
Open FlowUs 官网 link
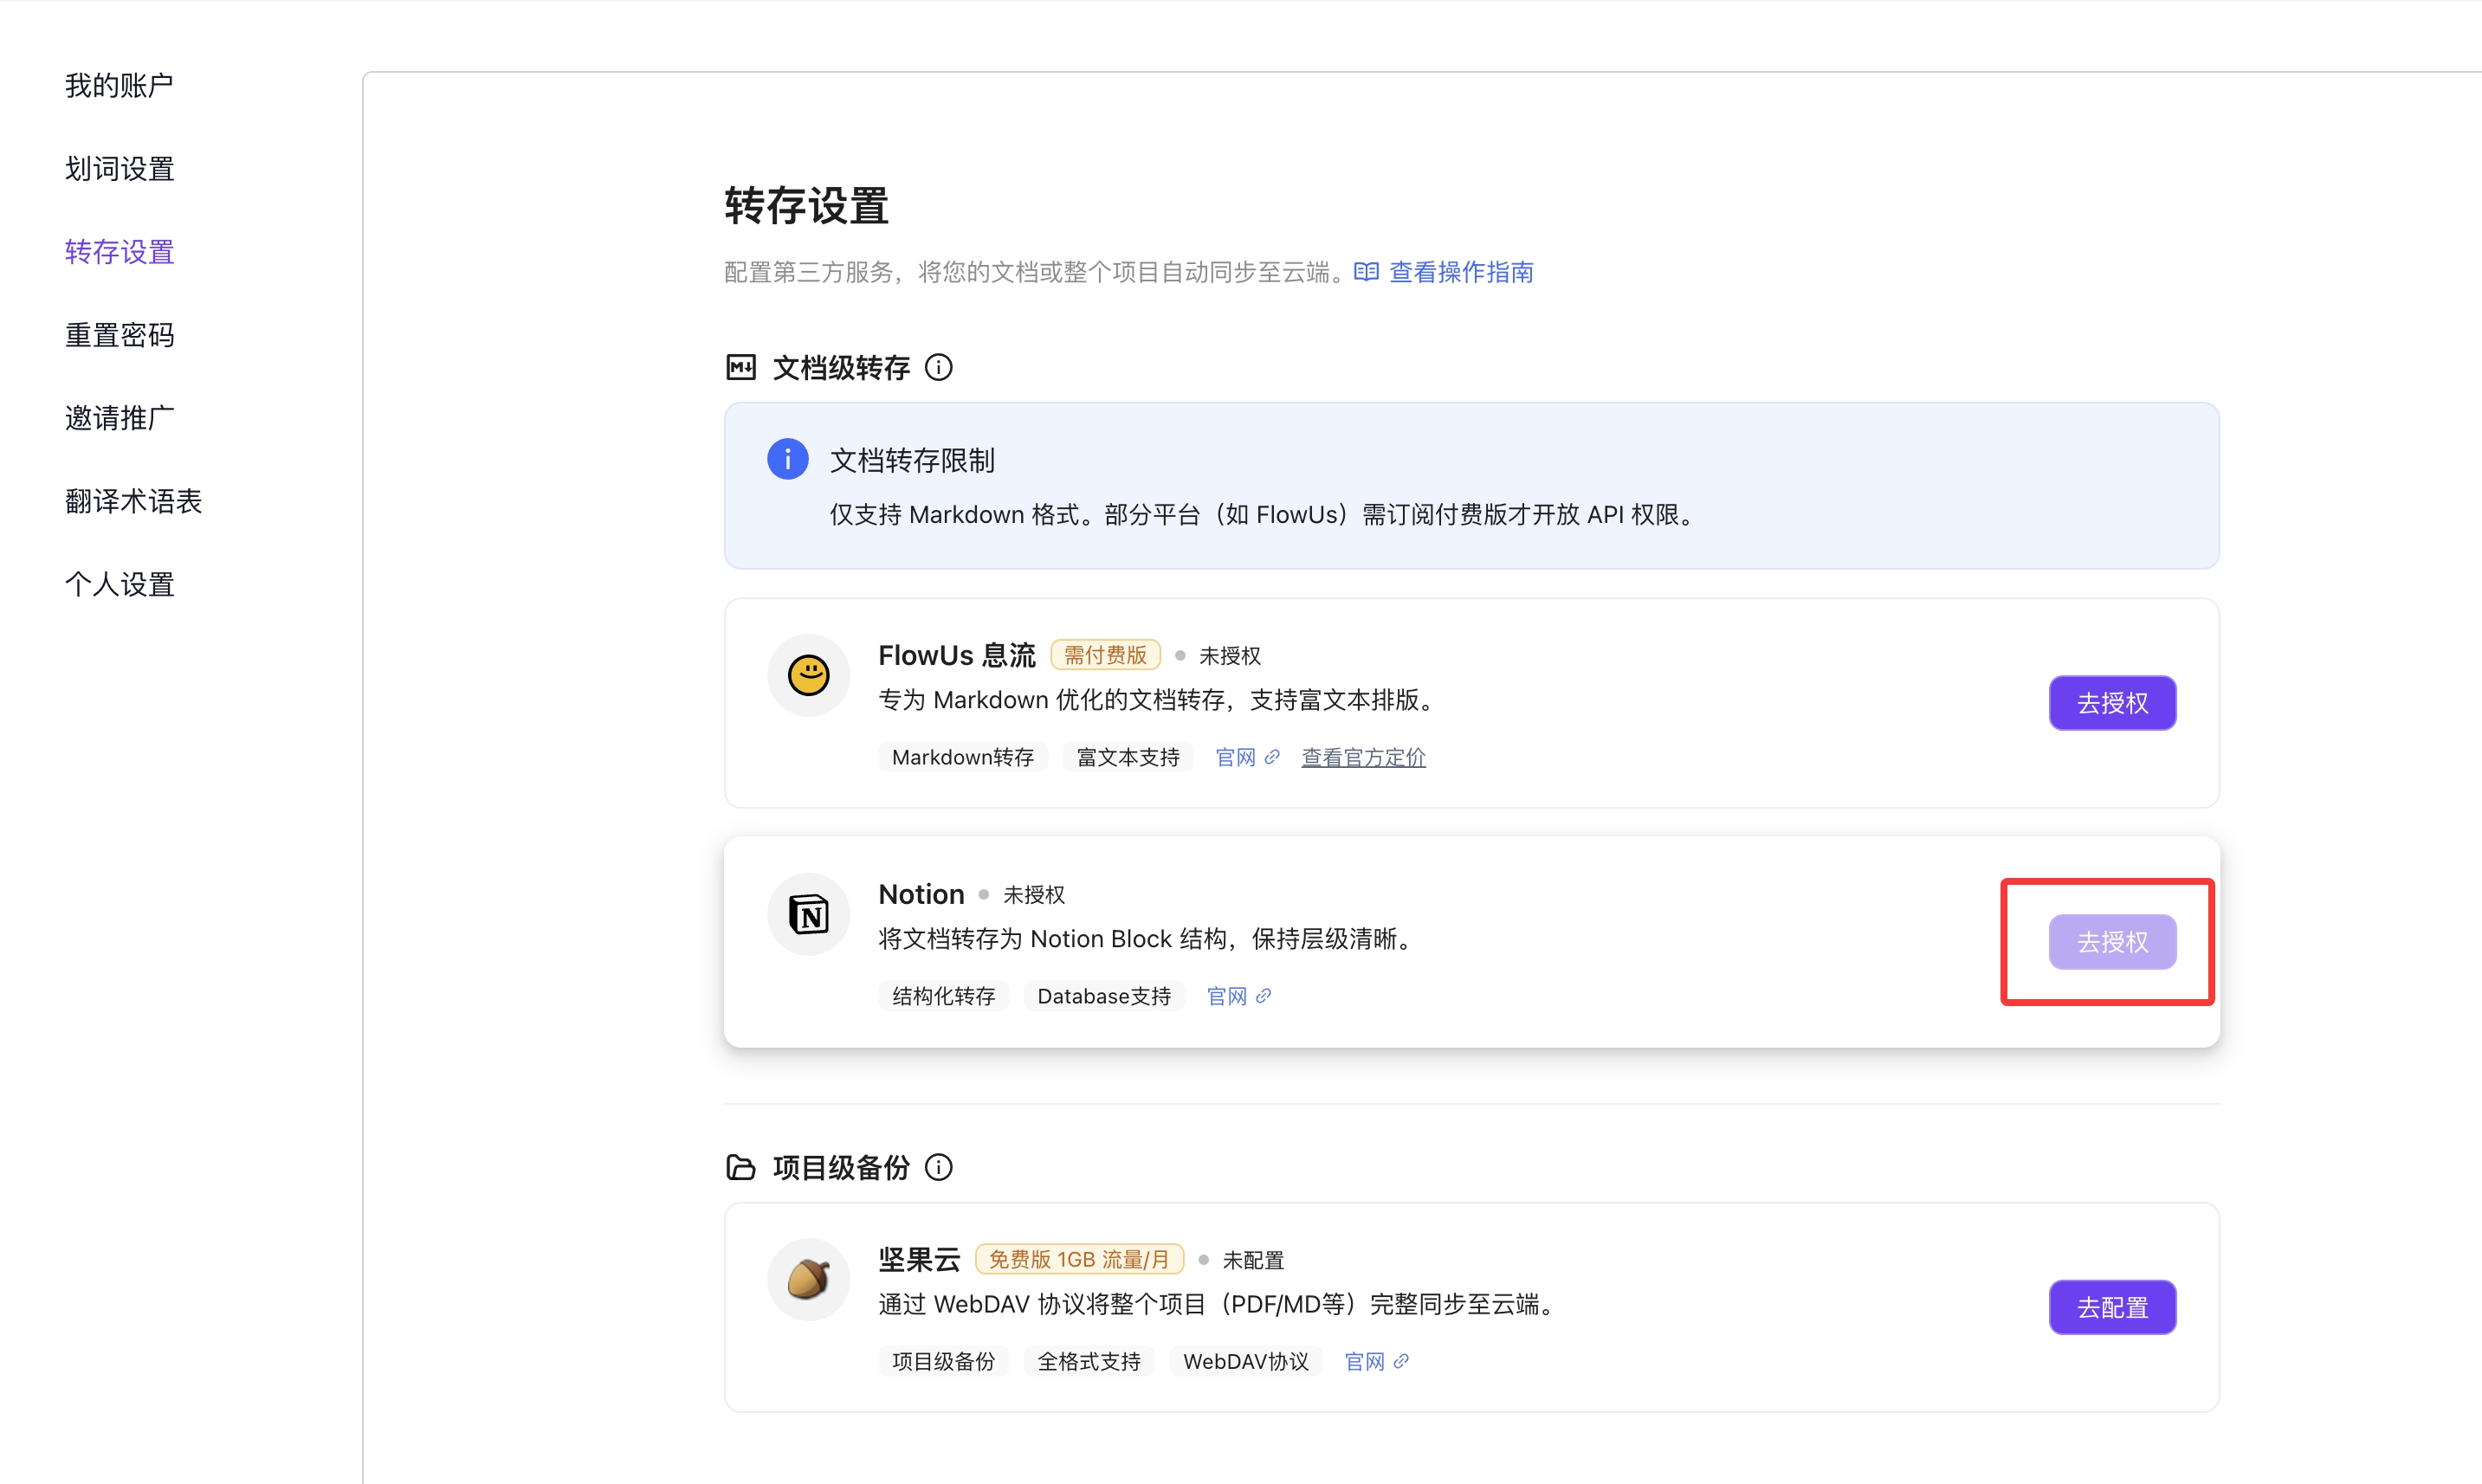point(1236,757)
